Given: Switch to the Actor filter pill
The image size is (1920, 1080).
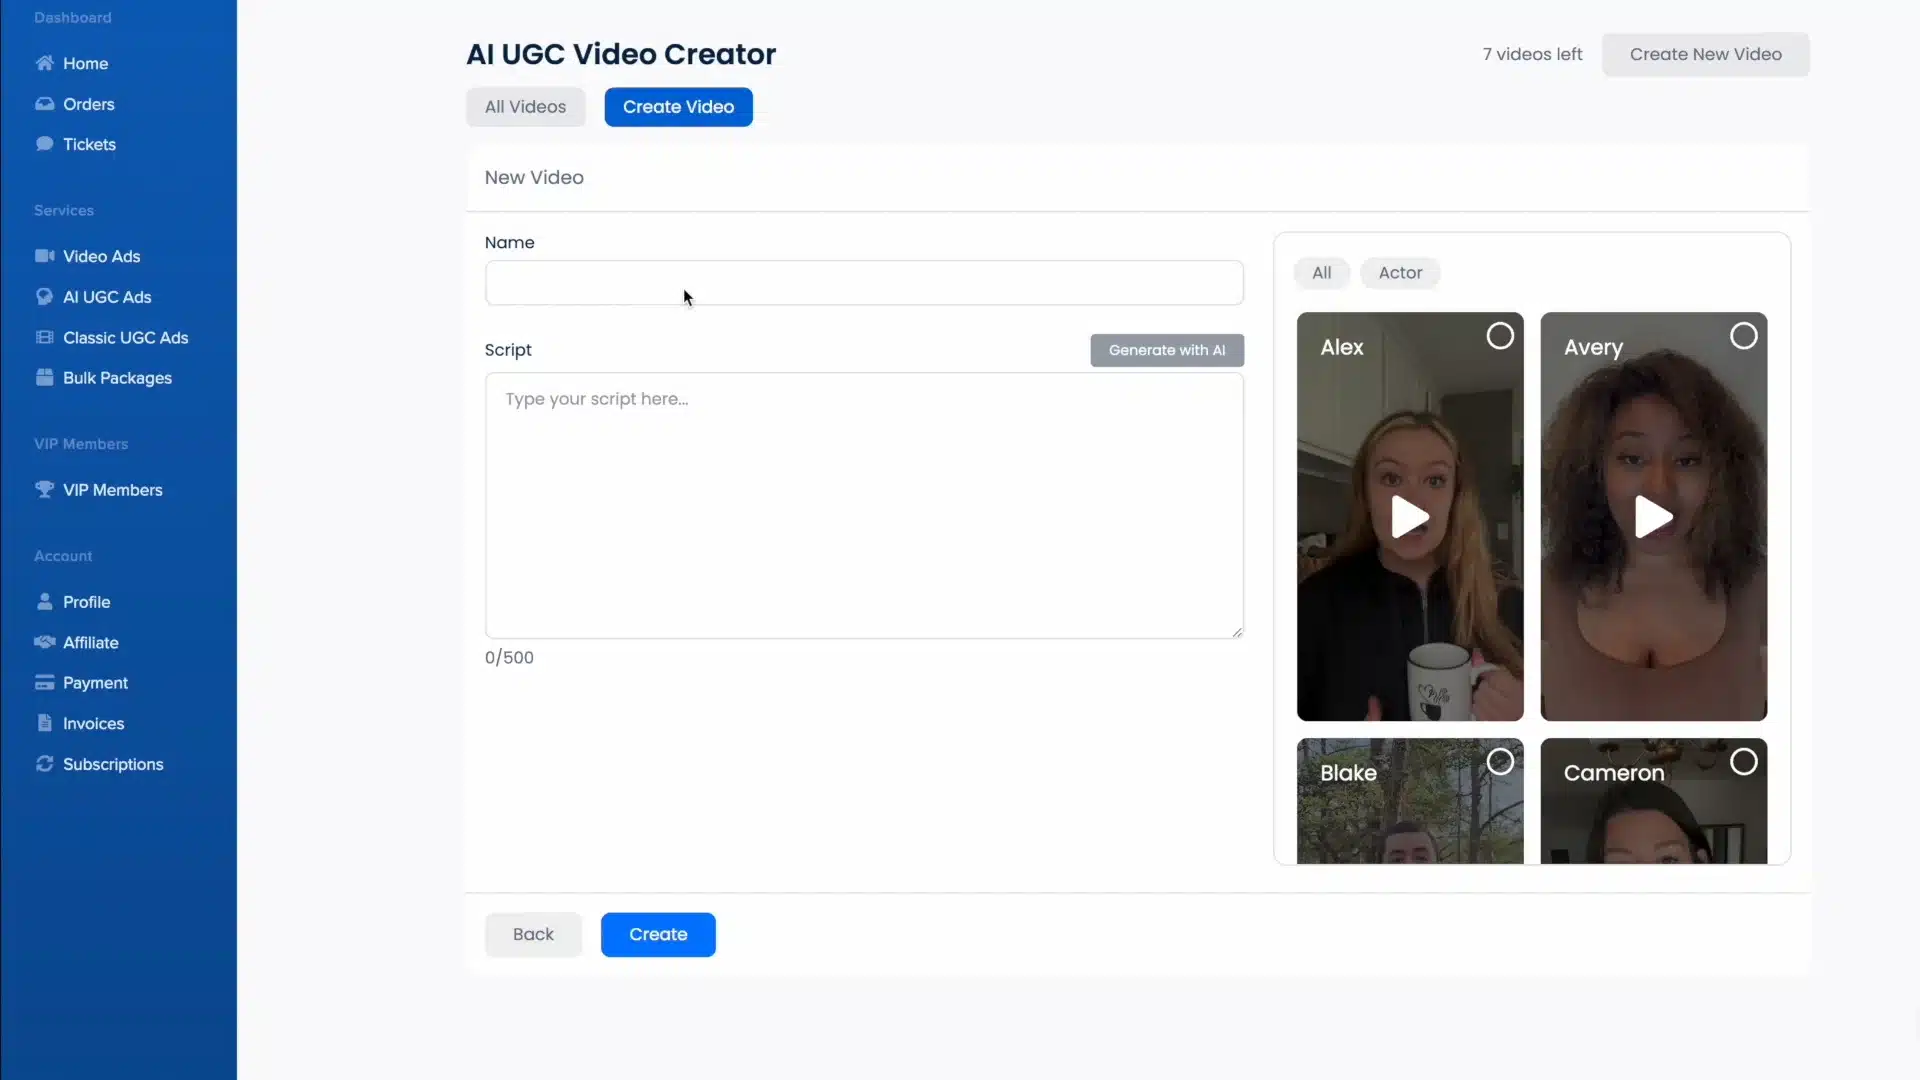Looking at the screenshot, I should pyautogui.click(x=1400, y=273).
